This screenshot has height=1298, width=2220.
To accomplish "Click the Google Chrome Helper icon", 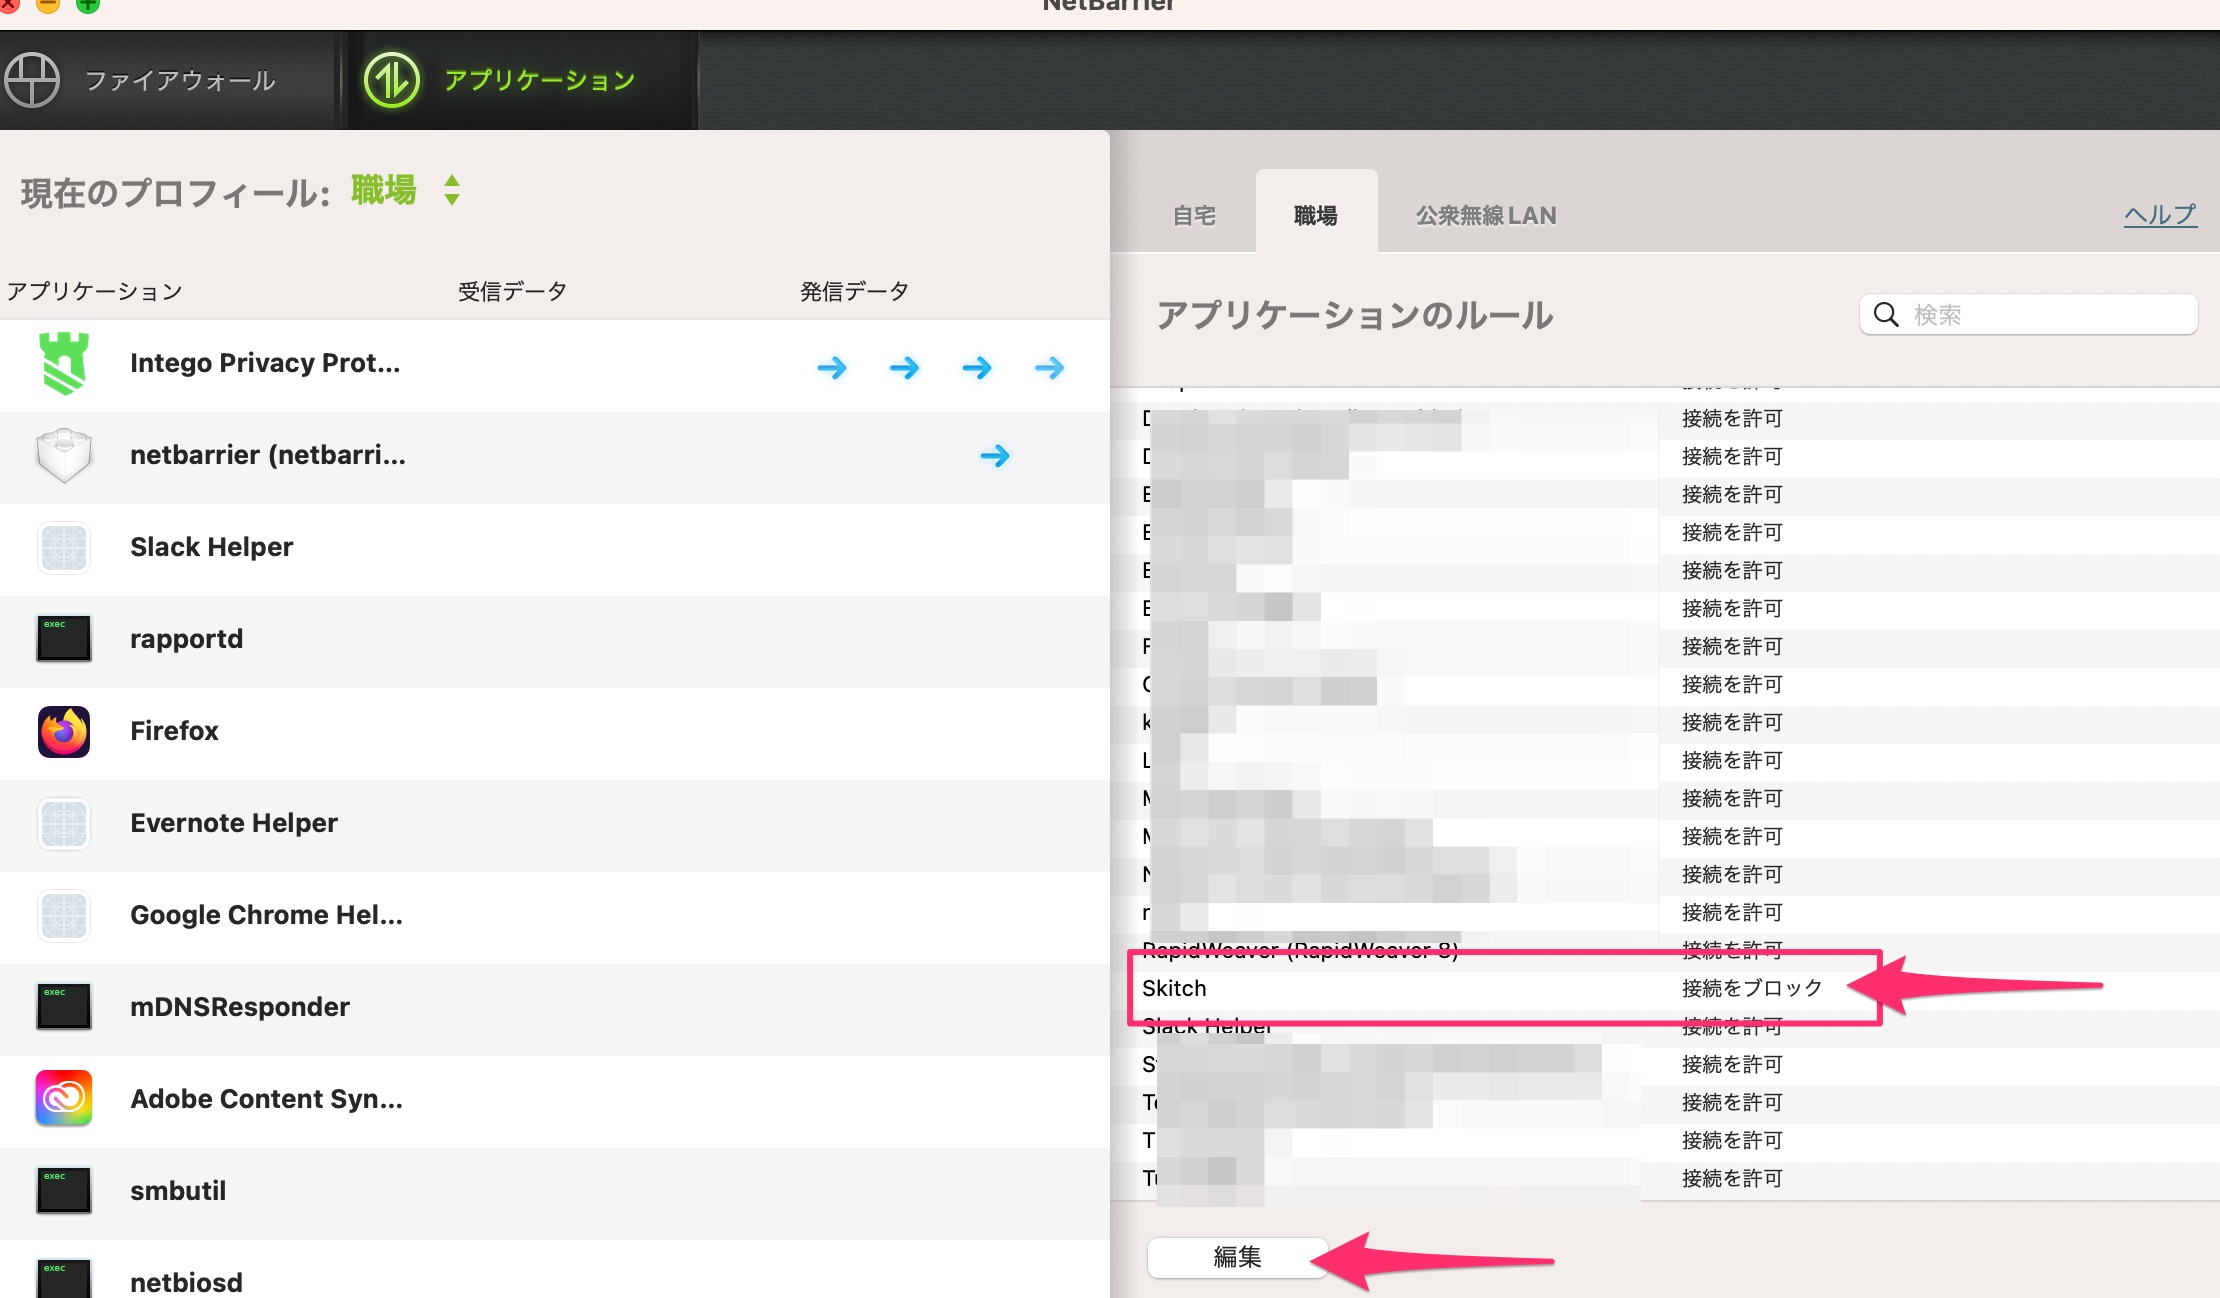I will click(x=64, y=916).
